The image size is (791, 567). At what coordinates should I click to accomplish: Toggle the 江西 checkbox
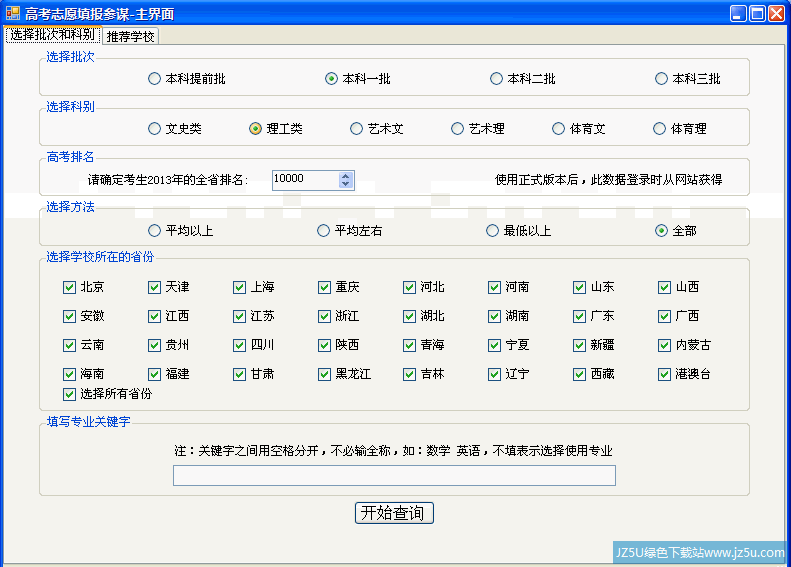pos(154,316)
